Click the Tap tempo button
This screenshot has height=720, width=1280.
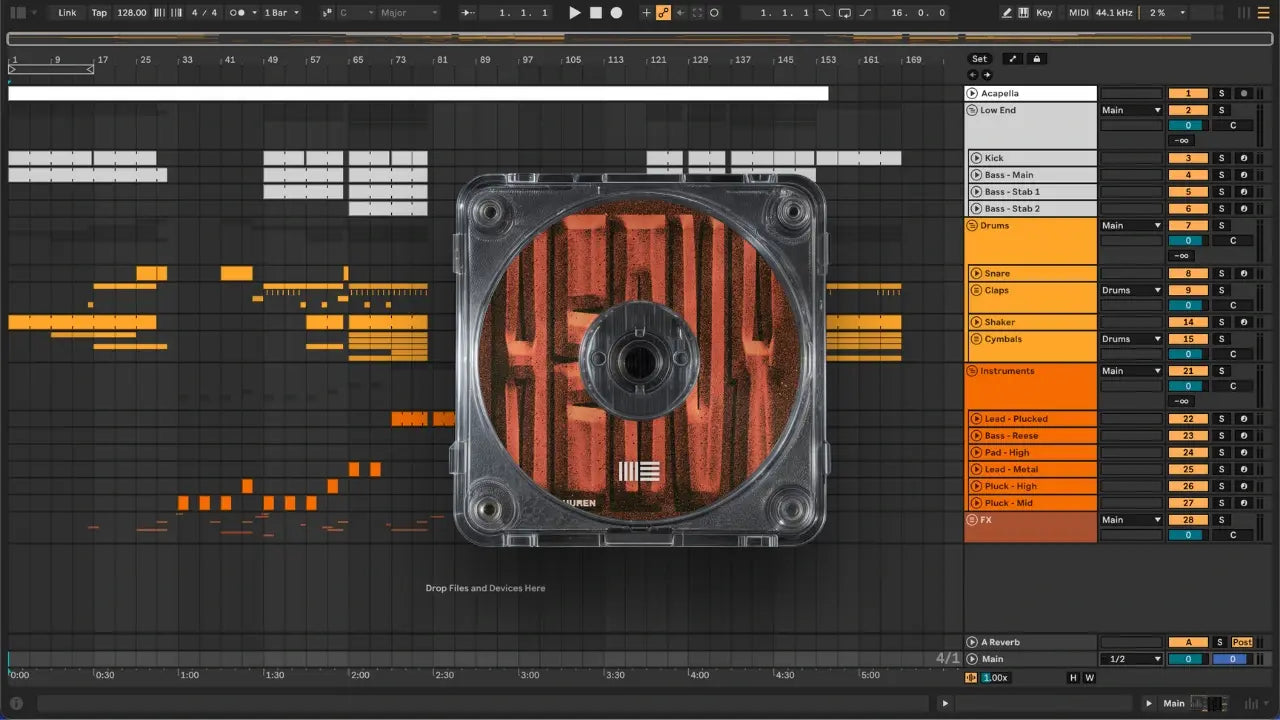(x=99, y=13)
